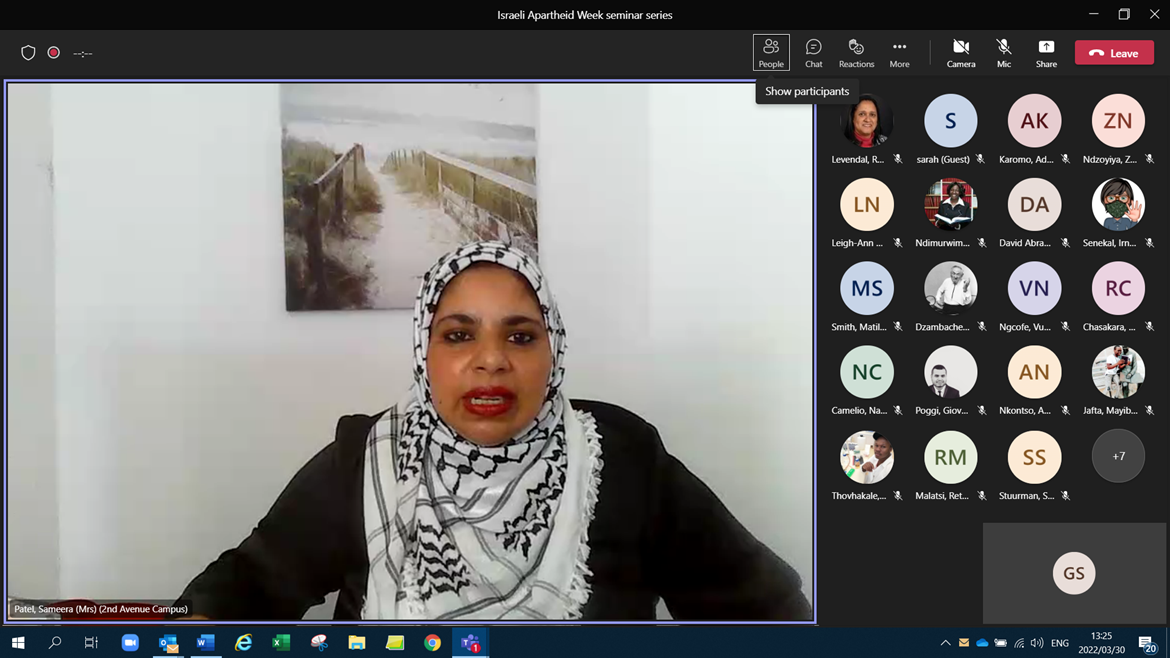
Task: Select the RM Malatsi avatar
Action: [x=951, y=457]
